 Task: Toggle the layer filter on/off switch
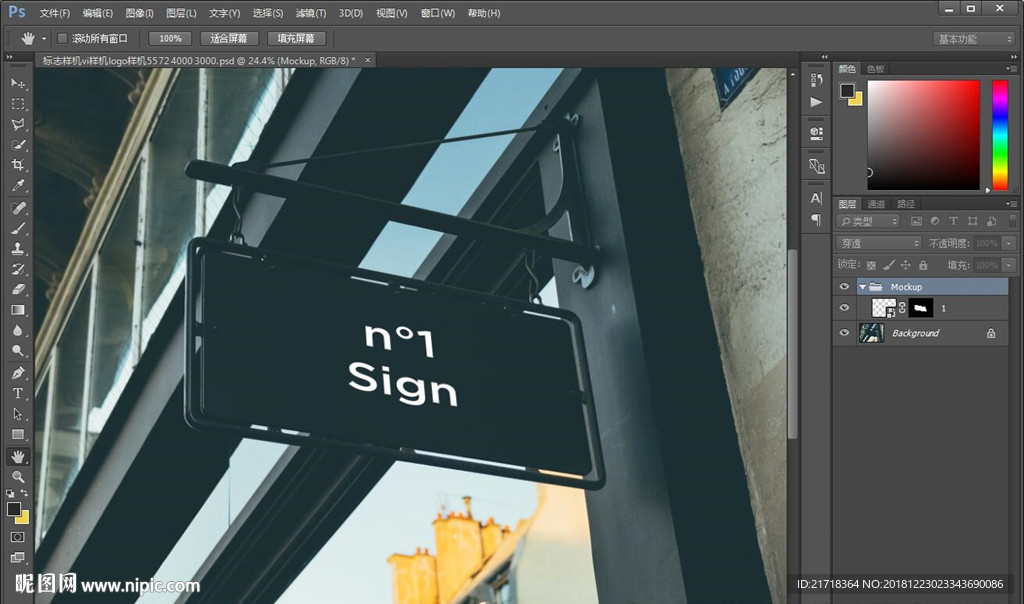[1012, 221]
